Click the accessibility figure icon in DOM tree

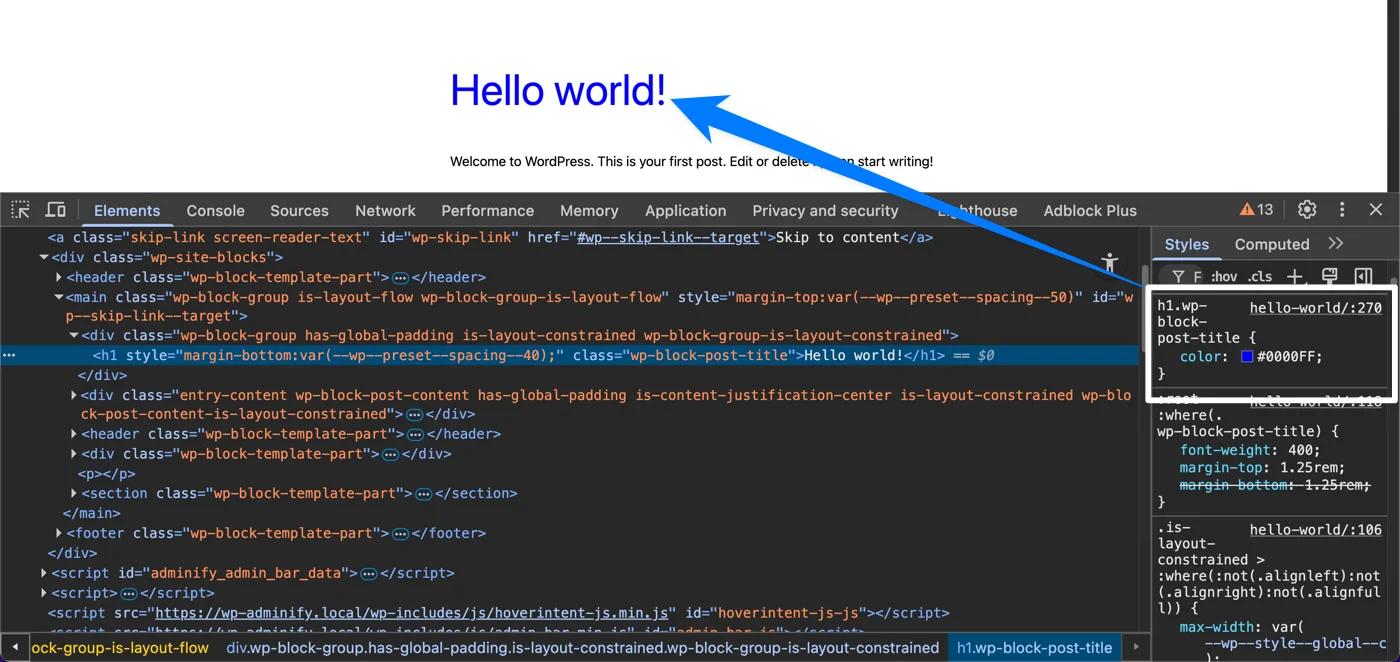pyautogui.click(x=1109, y=263)
